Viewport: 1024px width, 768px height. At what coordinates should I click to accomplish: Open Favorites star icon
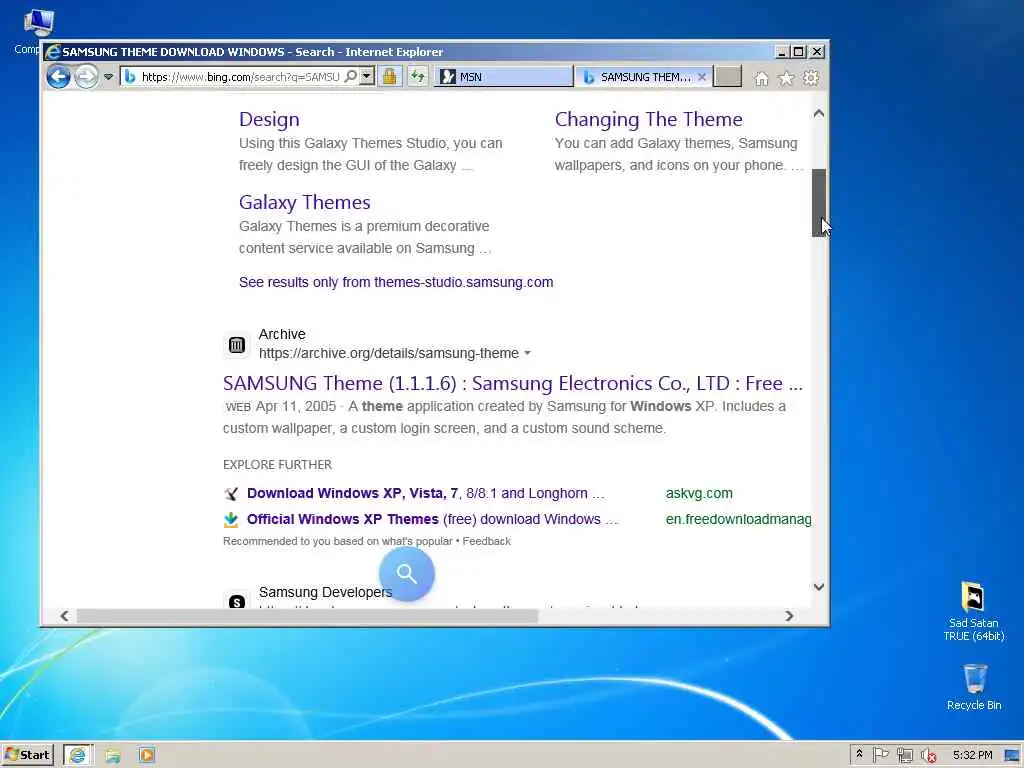pos(786,78)
